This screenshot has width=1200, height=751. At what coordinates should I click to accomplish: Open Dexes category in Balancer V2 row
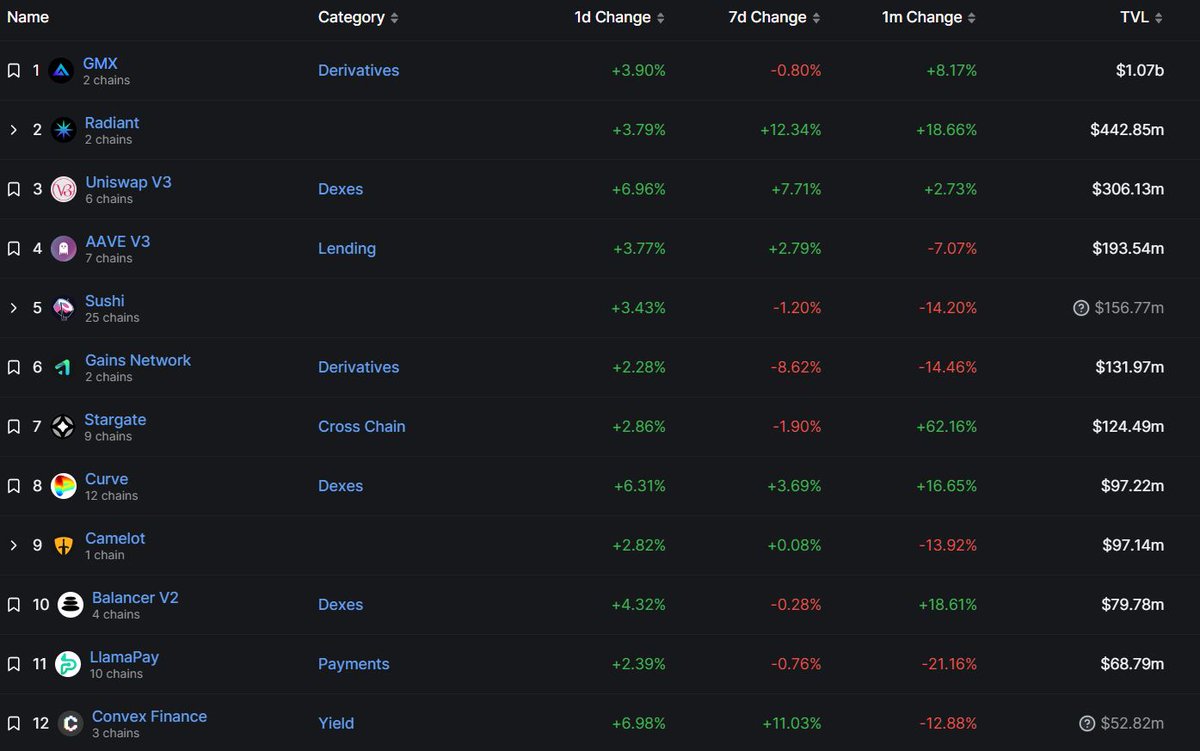pyautogui.click(x=340, y=604)
